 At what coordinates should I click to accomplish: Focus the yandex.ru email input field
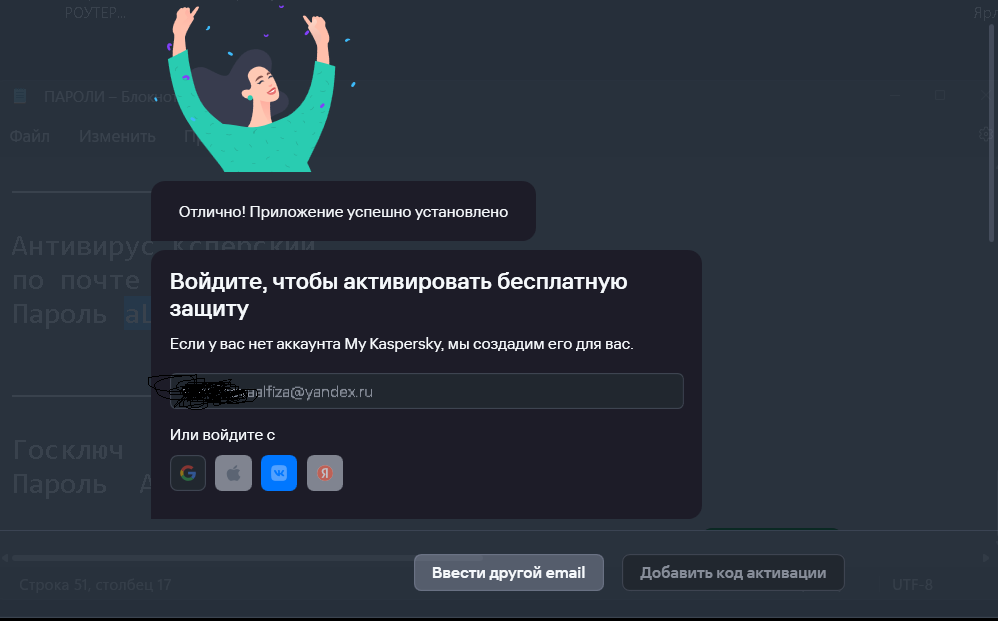click(x=426, y=391)
